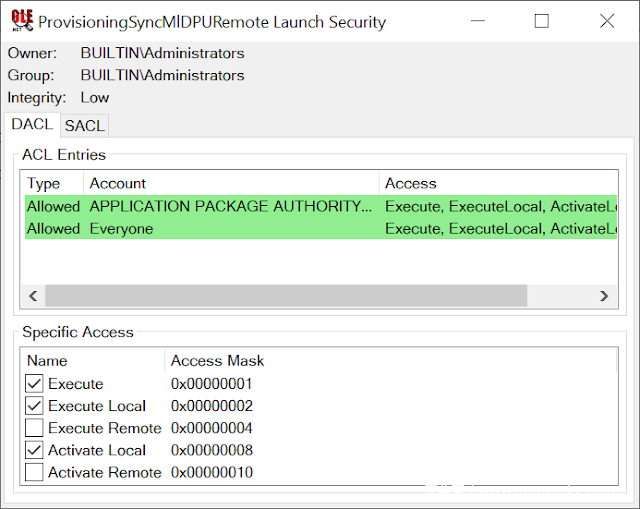This screenshot has height=509, width=640.
Task: Switch to the SACL tab
Action: tap(85, 126)
